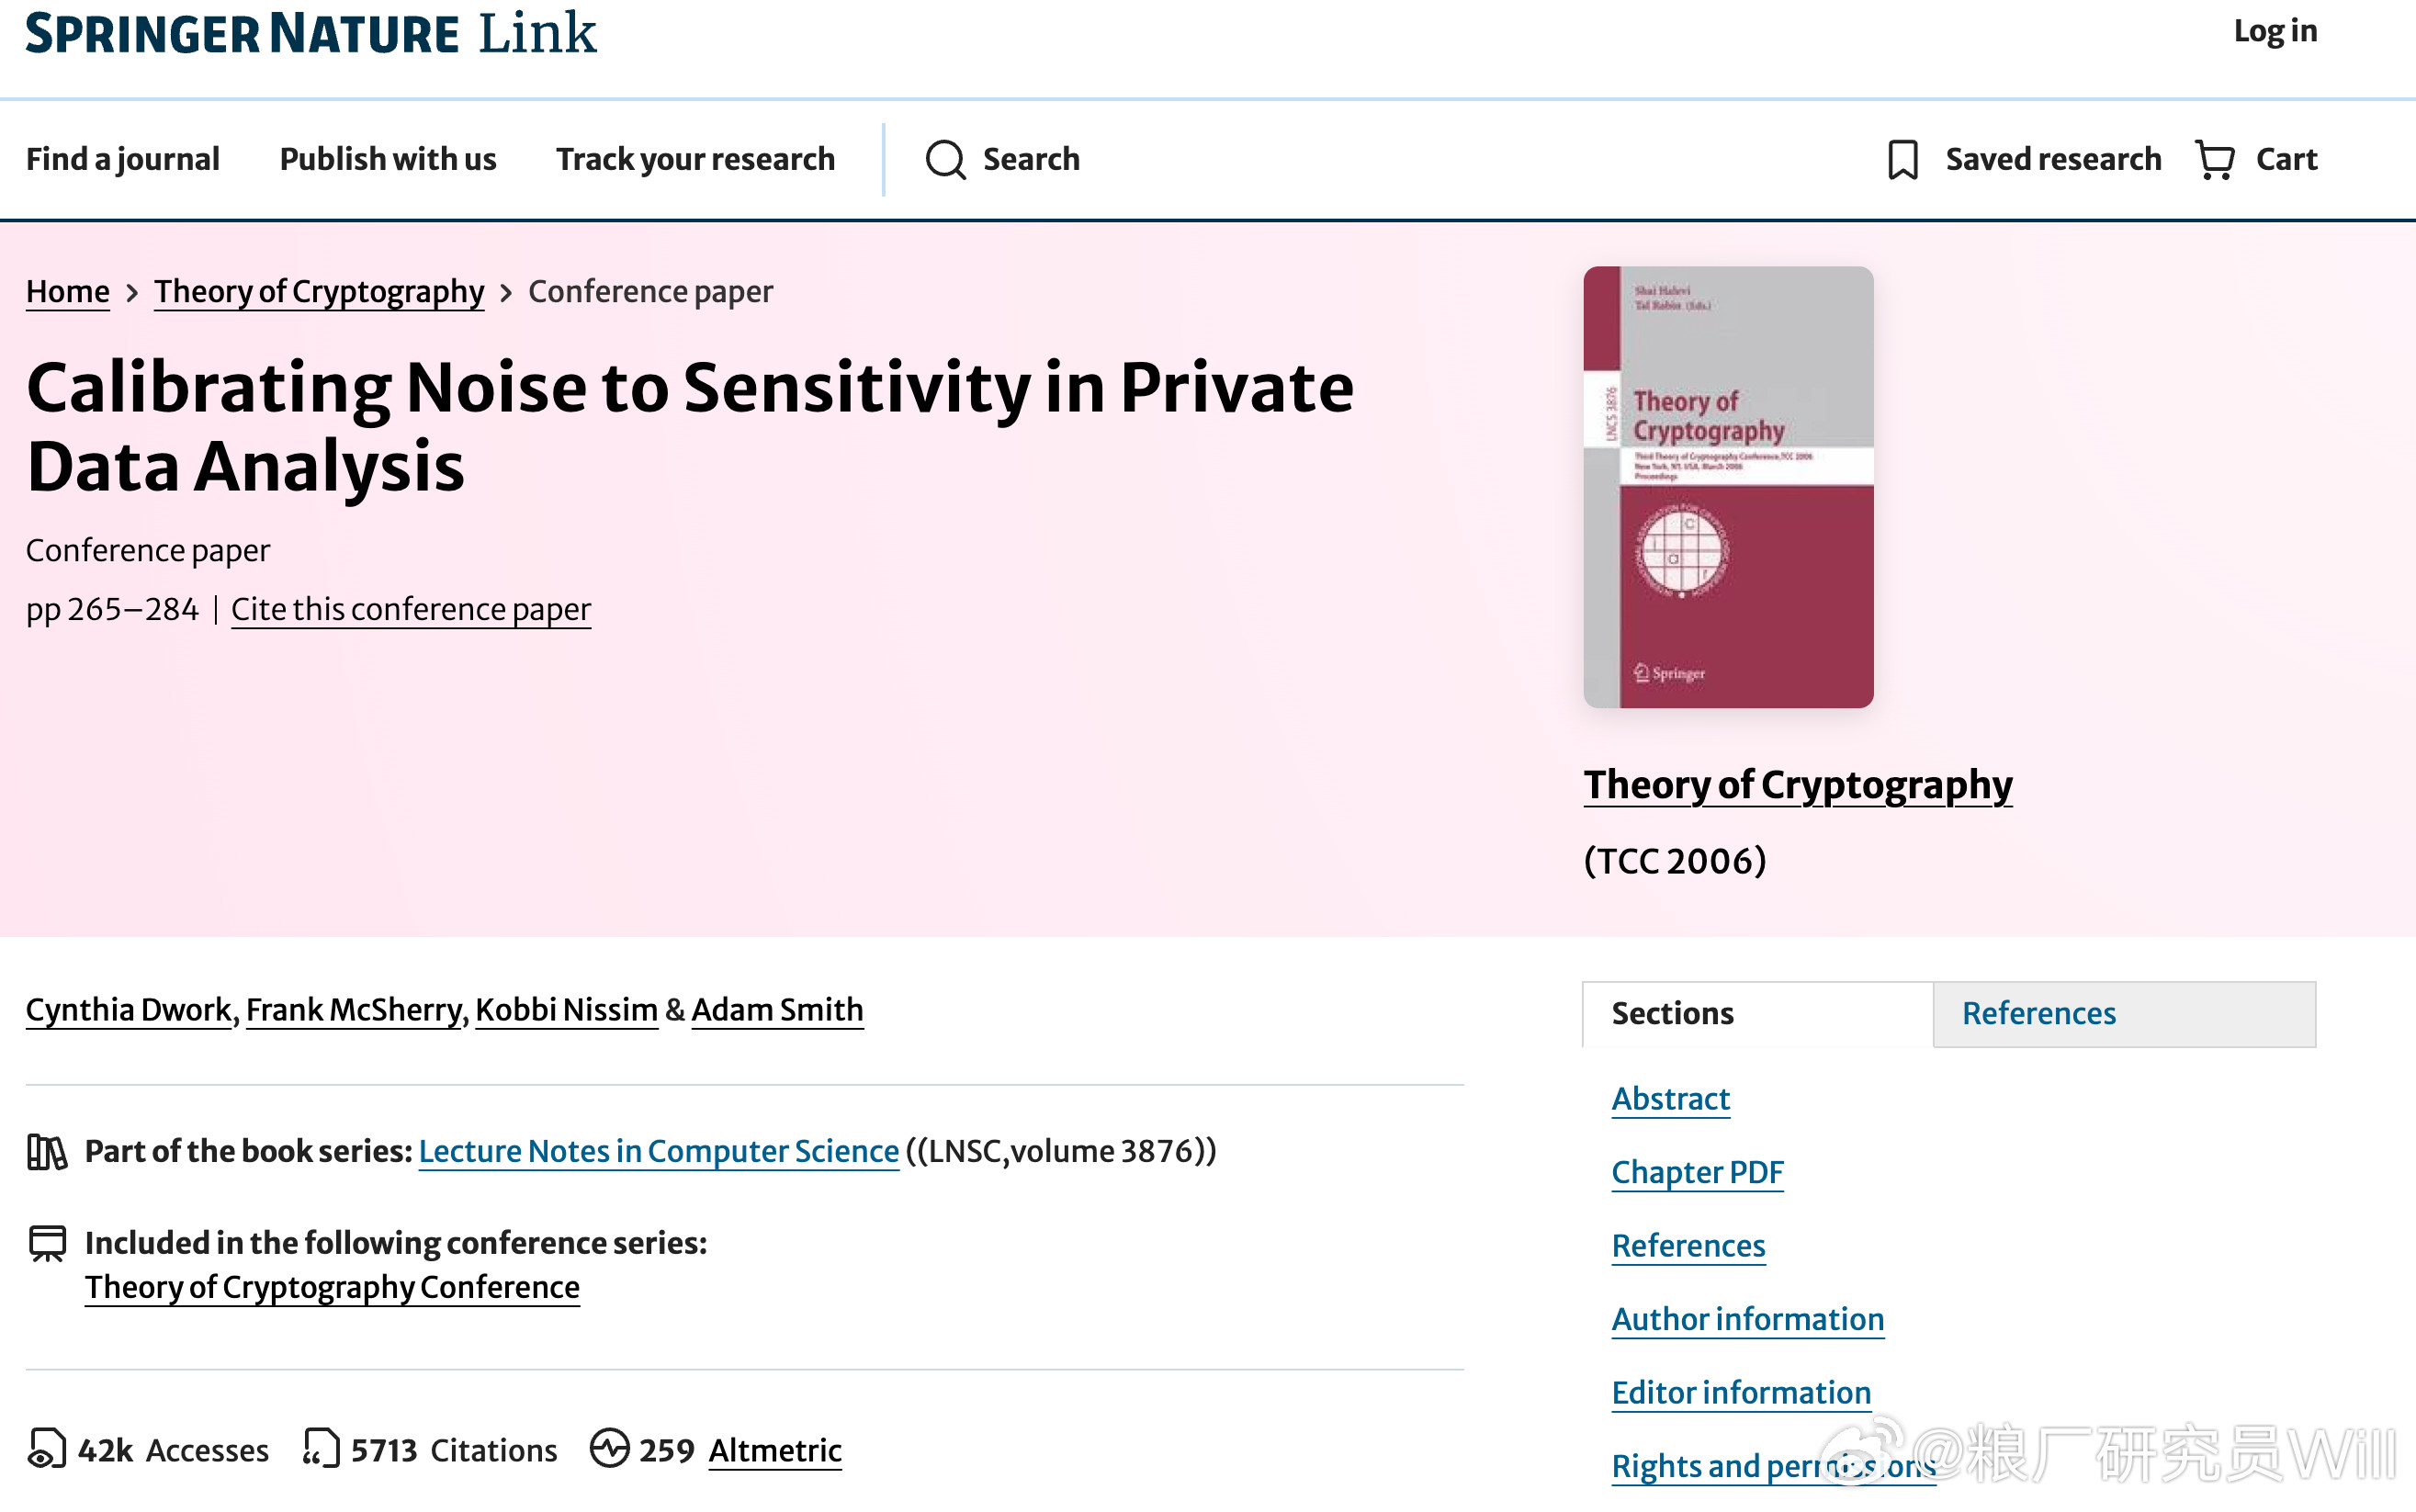
Task: Open author Cynthia Dwork's link
Action: pyautogui.click(x=129, y=1010)
